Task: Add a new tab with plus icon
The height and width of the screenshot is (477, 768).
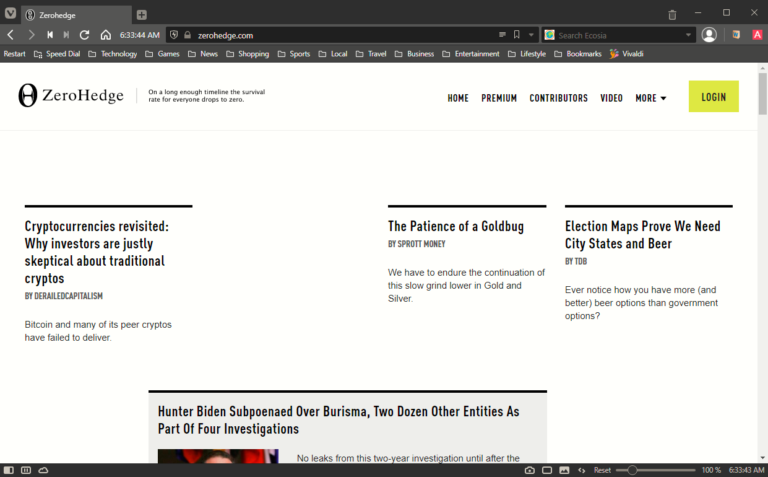Action: click(x=142, y=14)
